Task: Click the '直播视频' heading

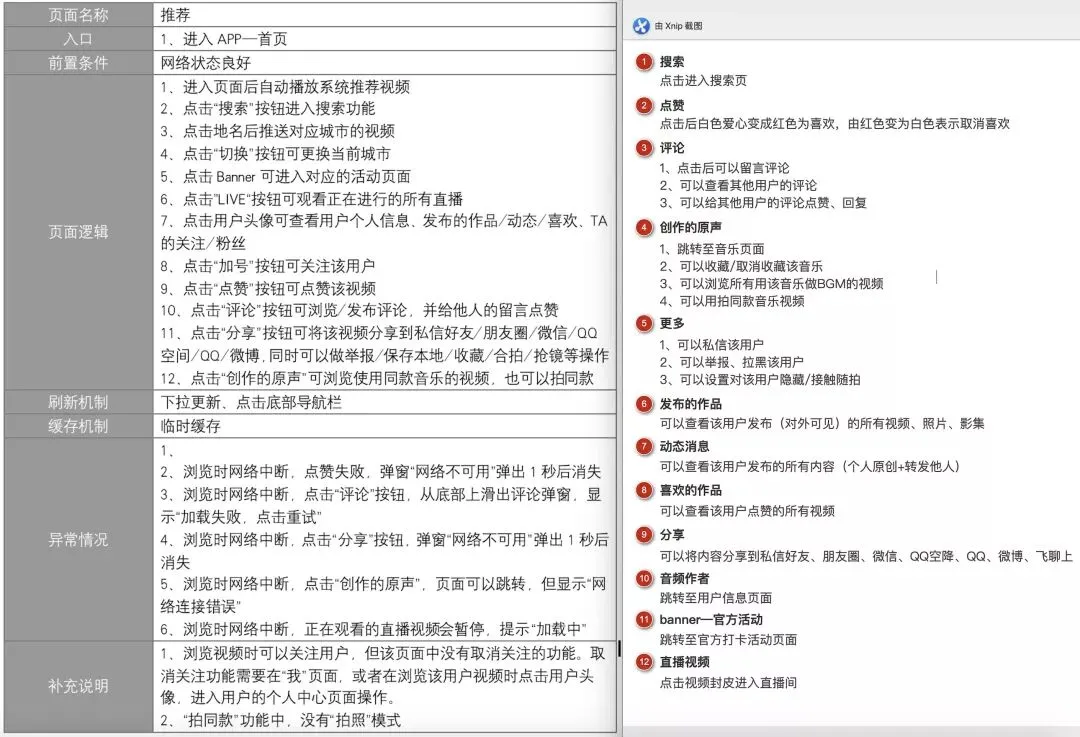Action: (685, 662)
